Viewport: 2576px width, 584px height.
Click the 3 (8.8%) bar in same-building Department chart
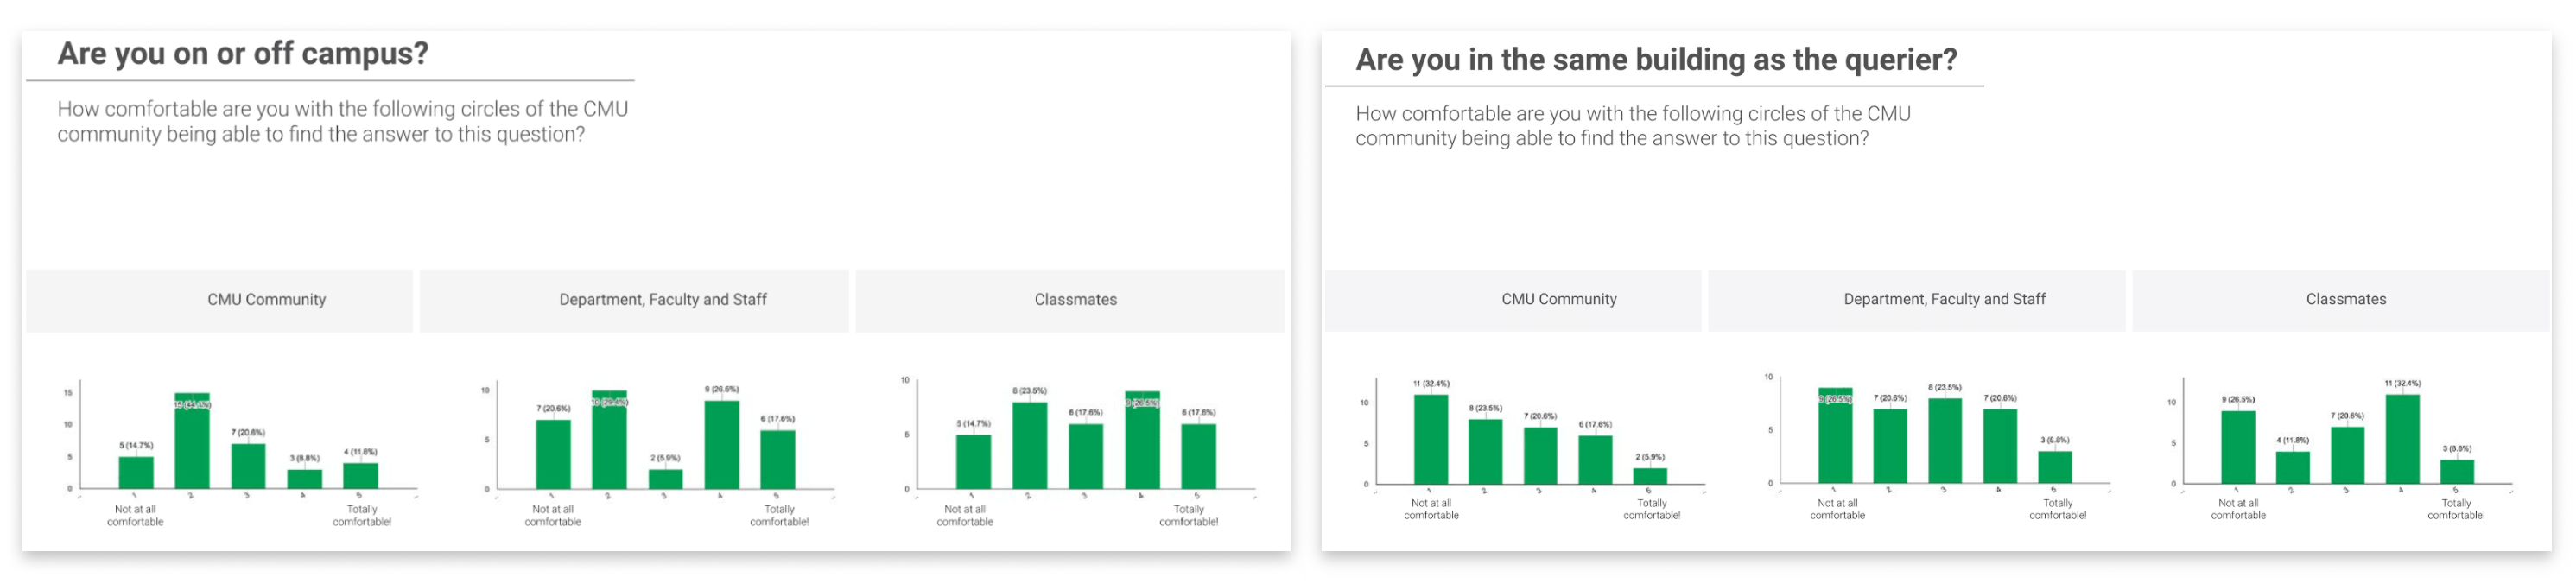pyautogui.click(x=2054, y=467)
